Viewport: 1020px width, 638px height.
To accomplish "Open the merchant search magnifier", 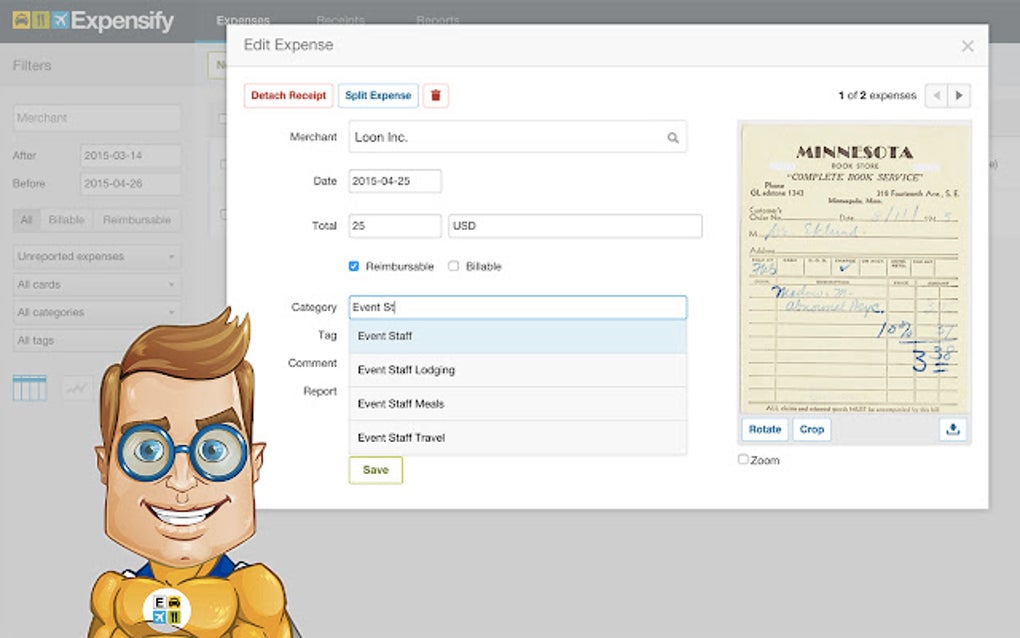I will click(x=673, y=136).
